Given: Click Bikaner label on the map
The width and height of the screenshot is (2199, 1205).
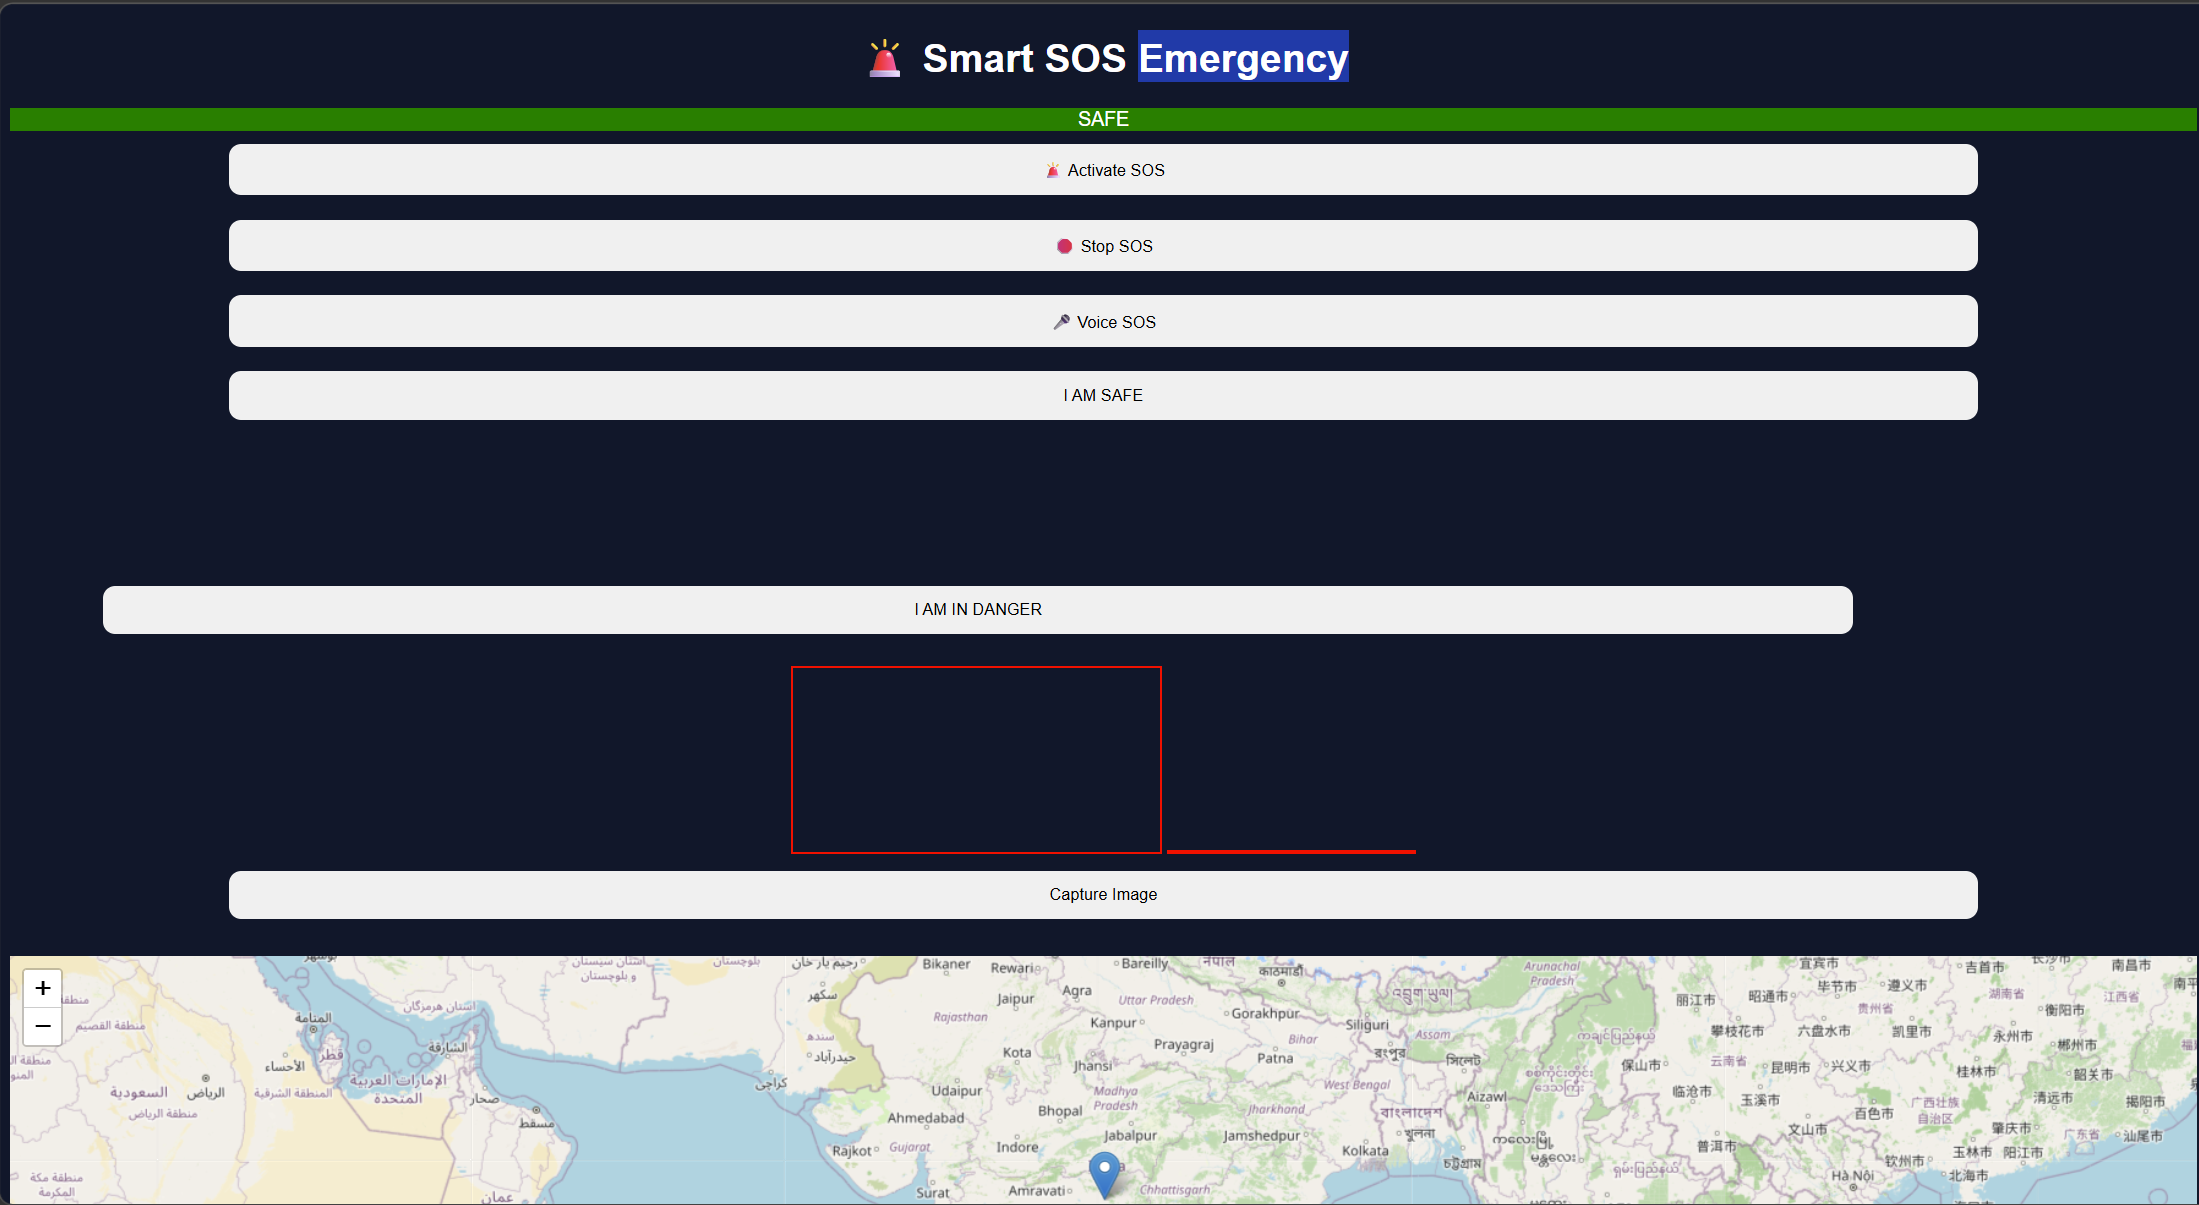Looking at the screenshot, I should pos(946,964).
